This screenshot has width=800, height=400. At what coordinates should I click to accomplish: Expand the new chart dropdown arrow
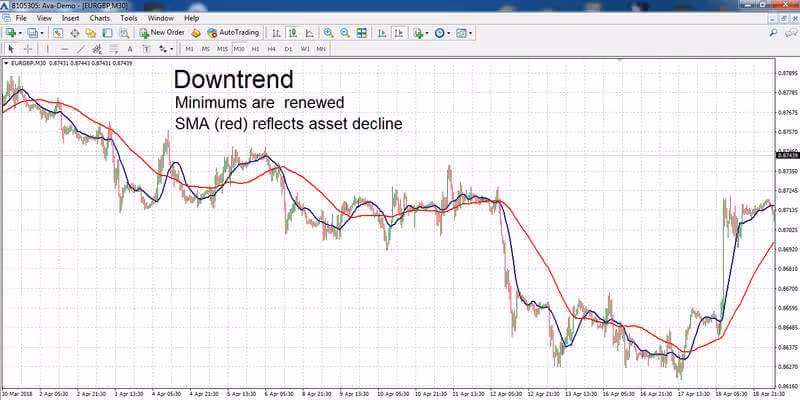(19, 33)
